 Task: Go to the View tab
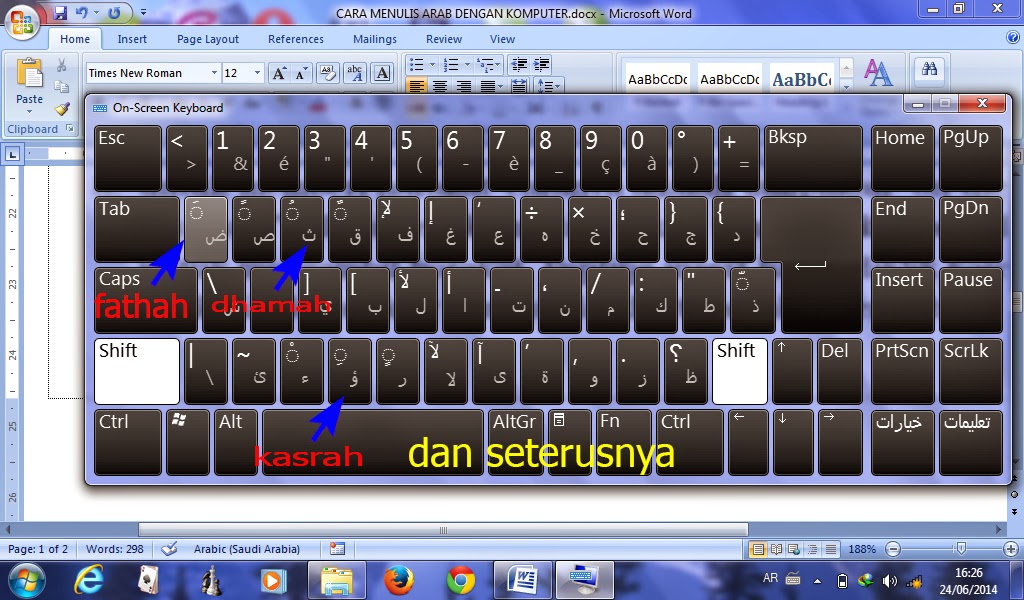pos(502,39)
